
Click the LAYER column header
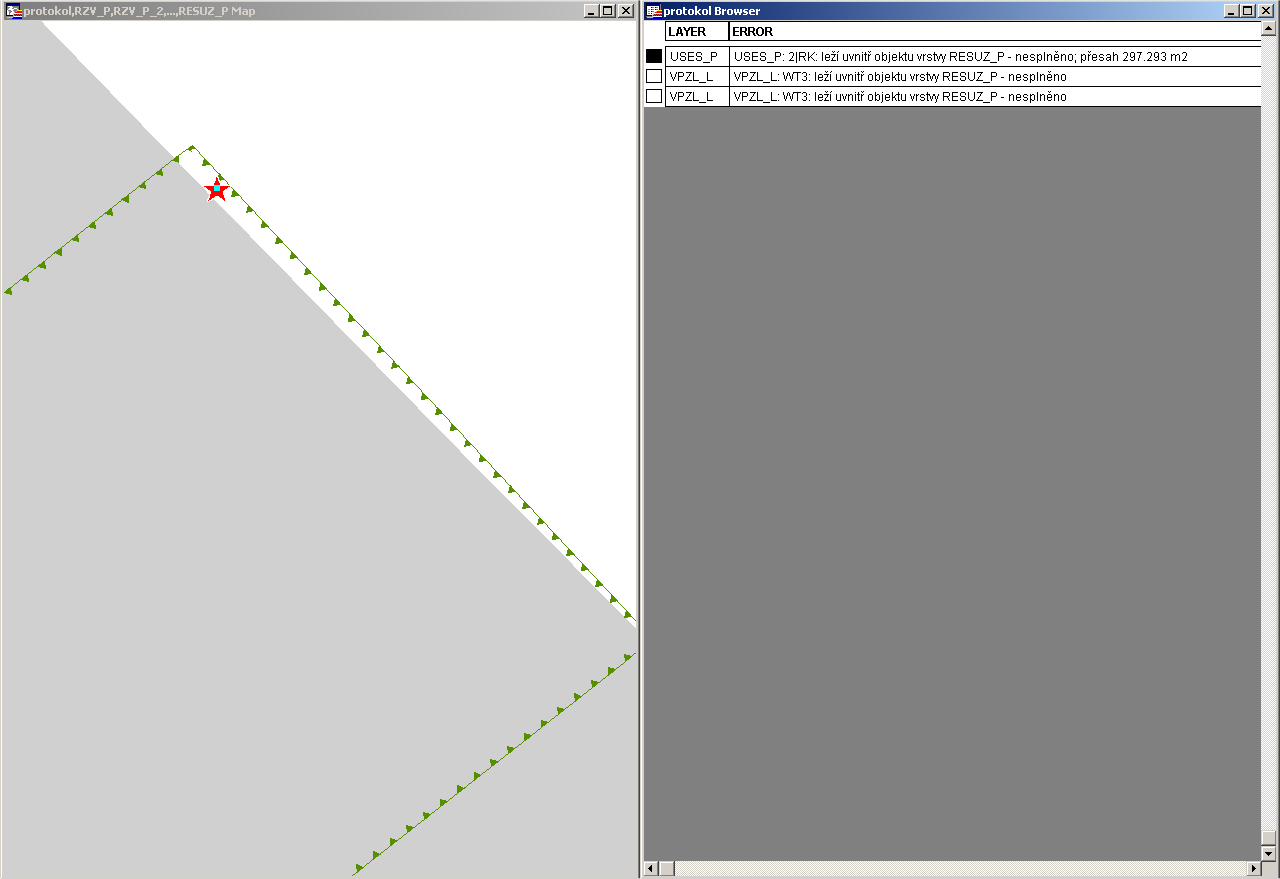pos(697,32)
